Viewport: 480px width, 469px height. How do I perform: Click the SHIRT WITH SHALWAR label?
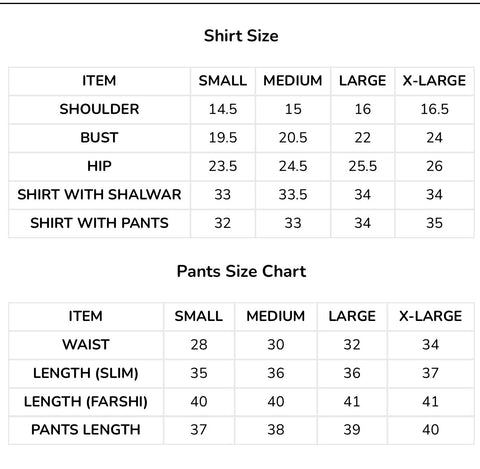coord(99,195)
